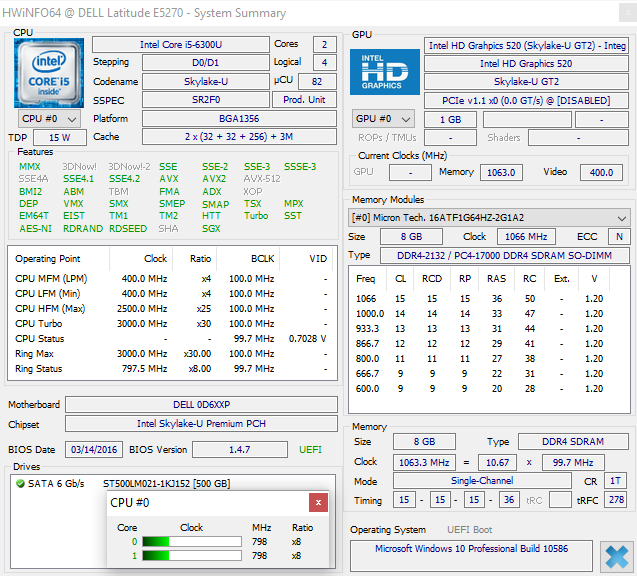Close the CPU #0 clock popup

pyautogui.click(x=318, y=502)
